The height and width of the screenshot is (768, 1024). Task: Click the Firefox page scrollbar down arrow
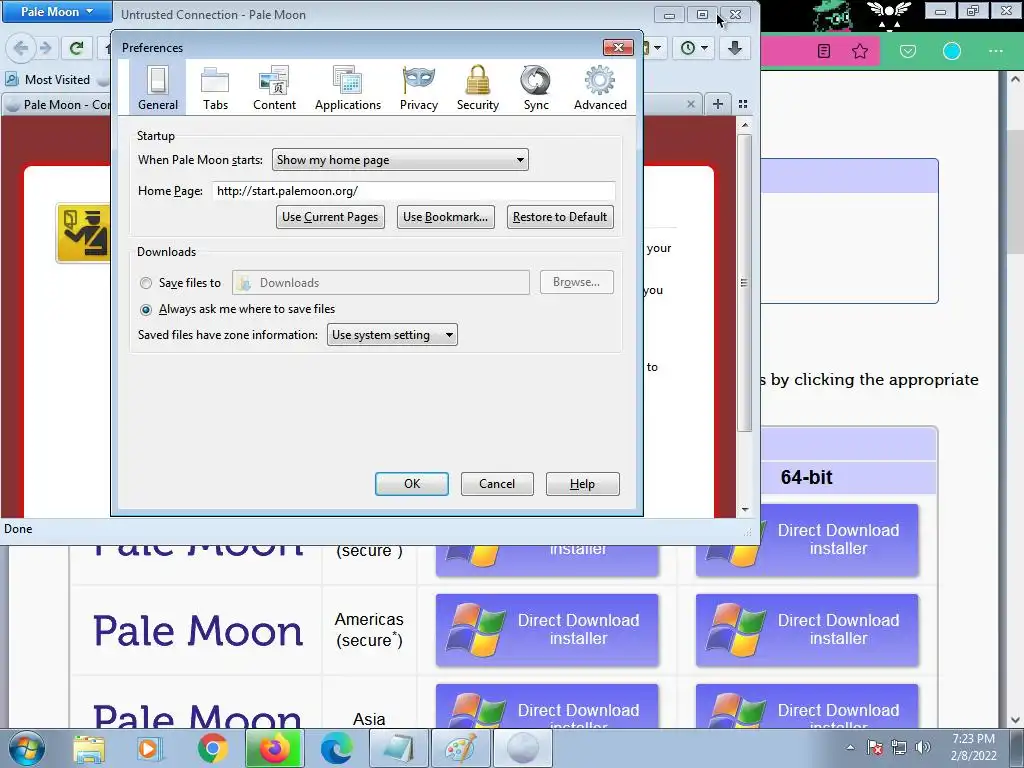click(x=1016, y=720)
